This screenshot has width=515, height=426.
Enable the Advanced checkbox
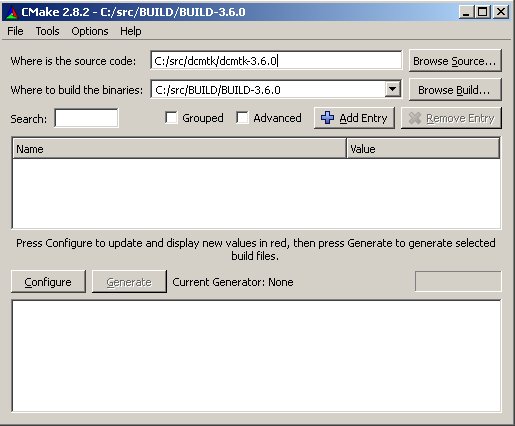pyautogui.click(x=242, y=118)
